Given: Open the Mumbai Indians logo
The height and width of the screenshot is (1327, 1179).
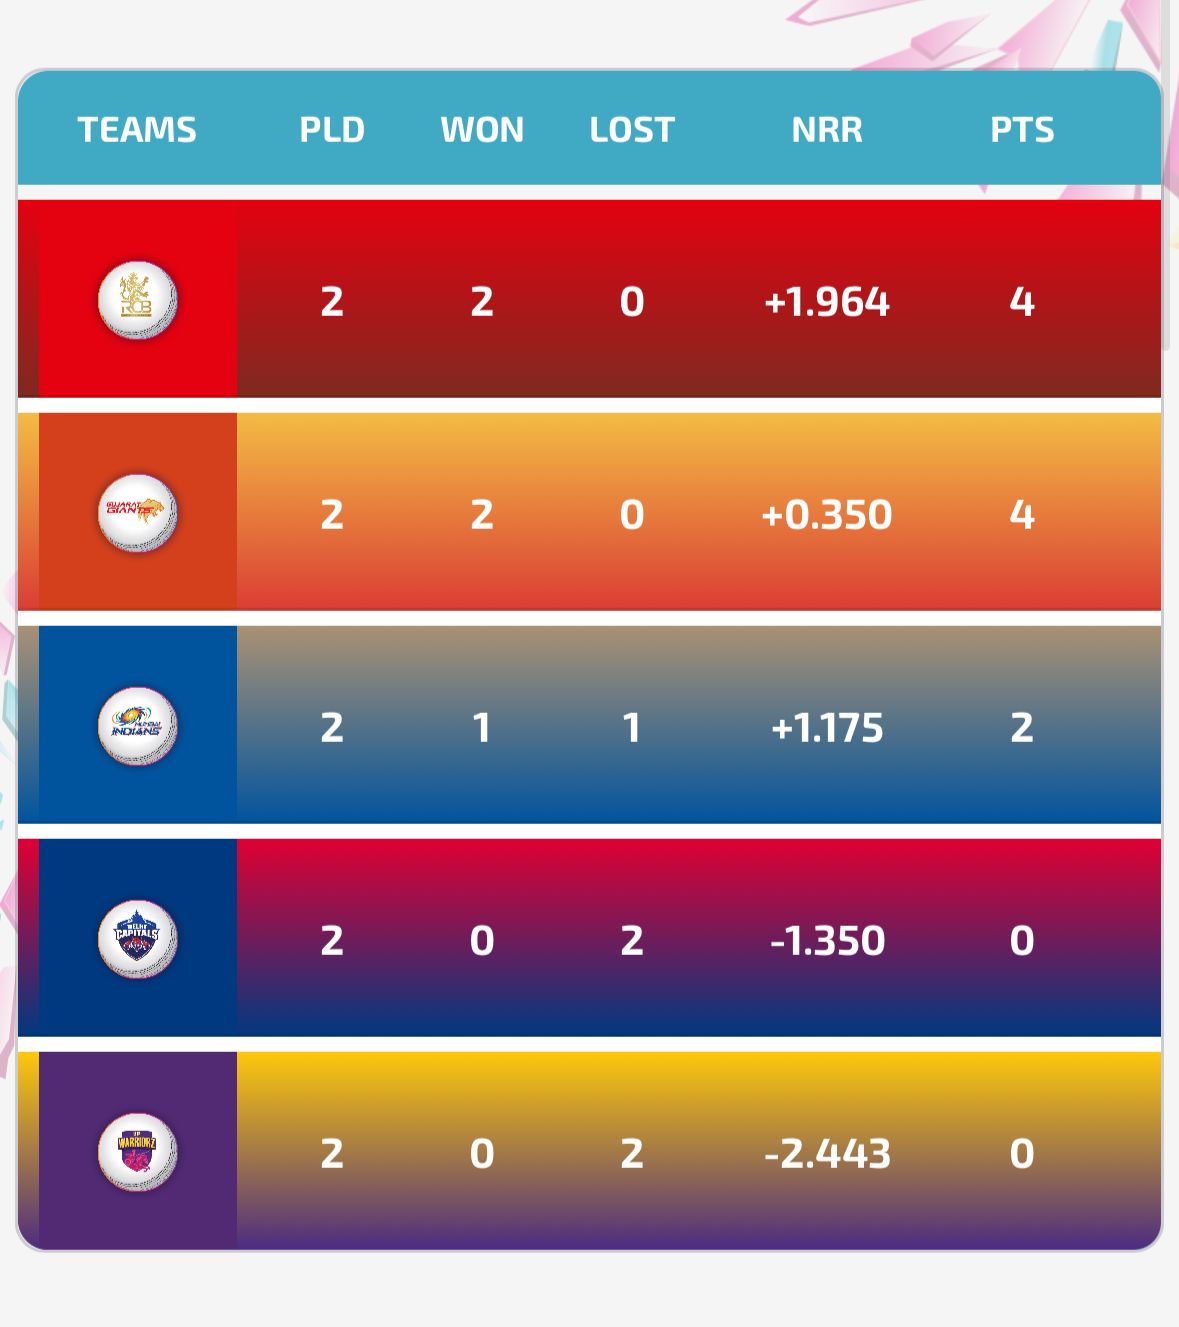Looking at the screenshot, I should click(137, 725).
